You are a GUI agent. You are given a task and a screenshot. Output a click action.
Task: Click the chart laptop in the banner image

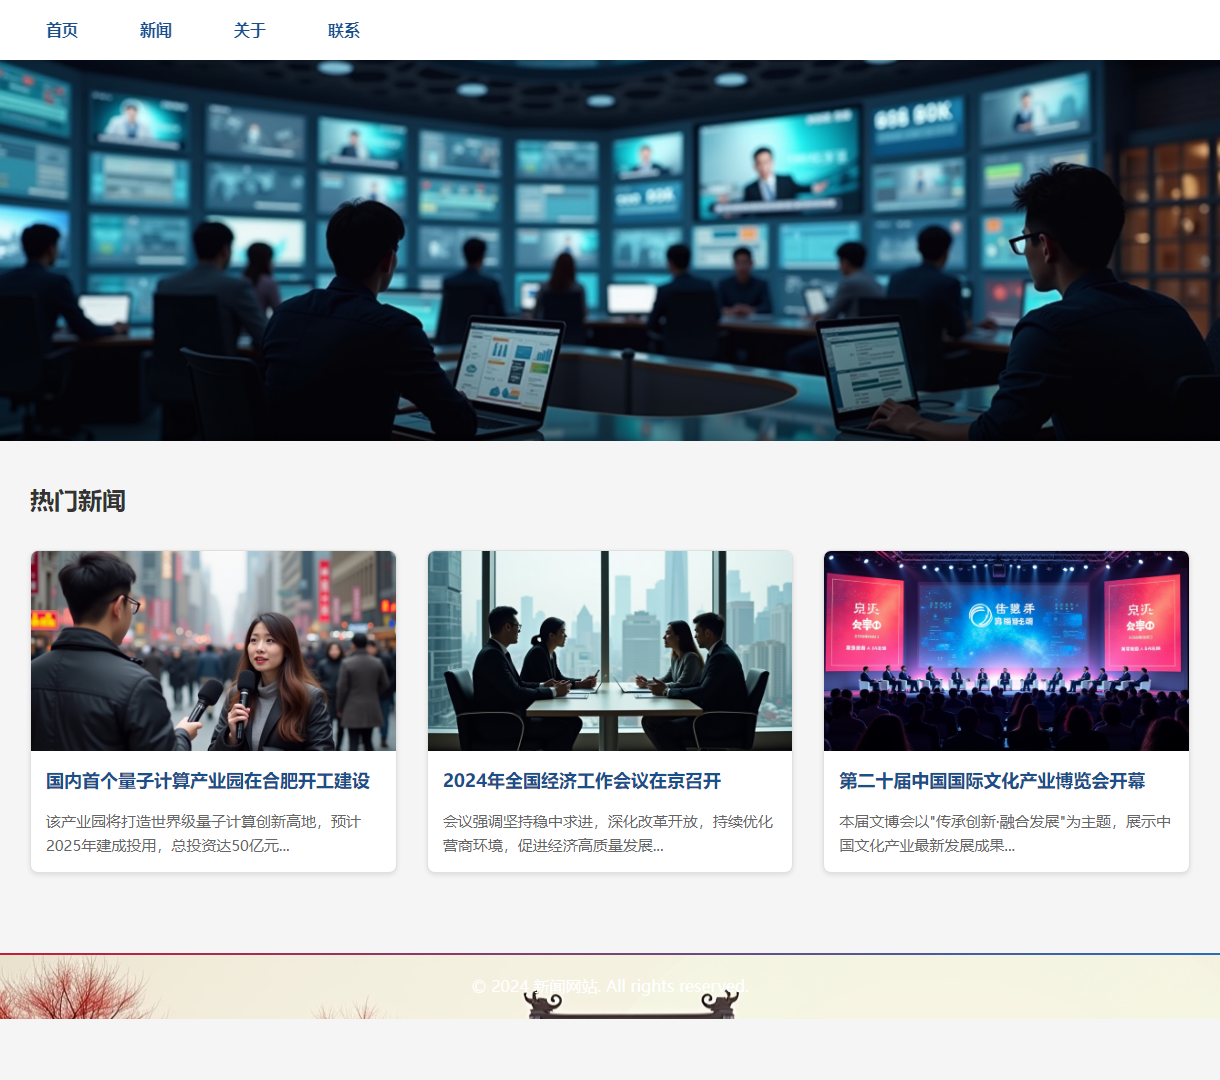point(508,365)
